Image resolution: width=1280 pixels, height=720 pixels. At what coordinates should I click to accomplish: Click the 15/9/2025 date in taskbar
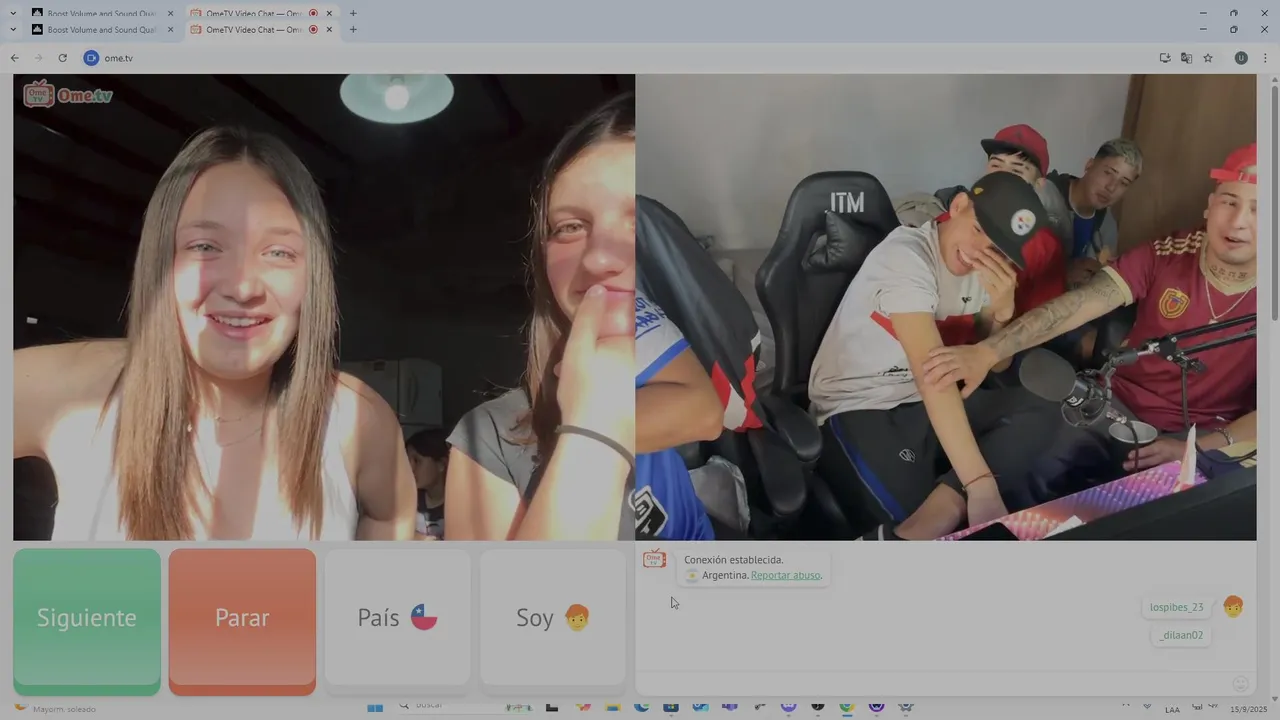click(x=1250, y=709)
